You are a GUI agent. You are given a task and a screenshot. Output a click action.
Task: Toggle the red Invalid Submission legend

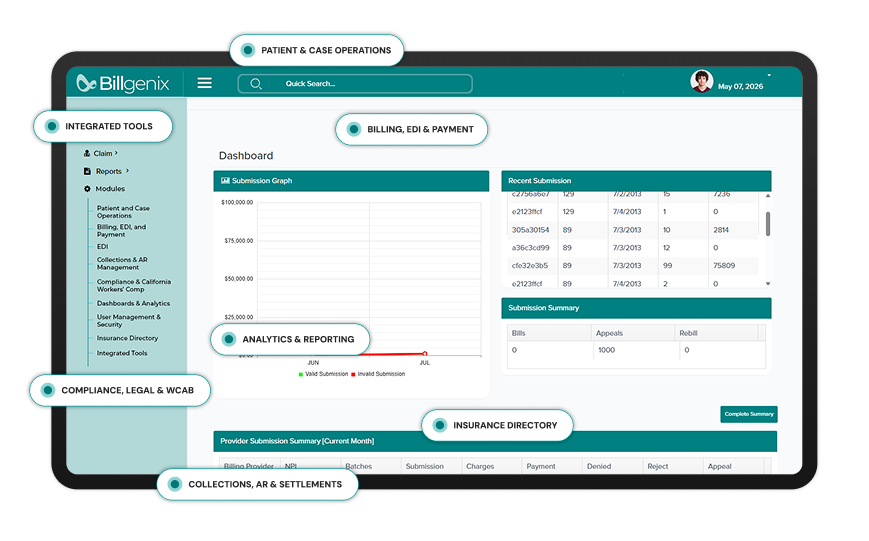378,374
